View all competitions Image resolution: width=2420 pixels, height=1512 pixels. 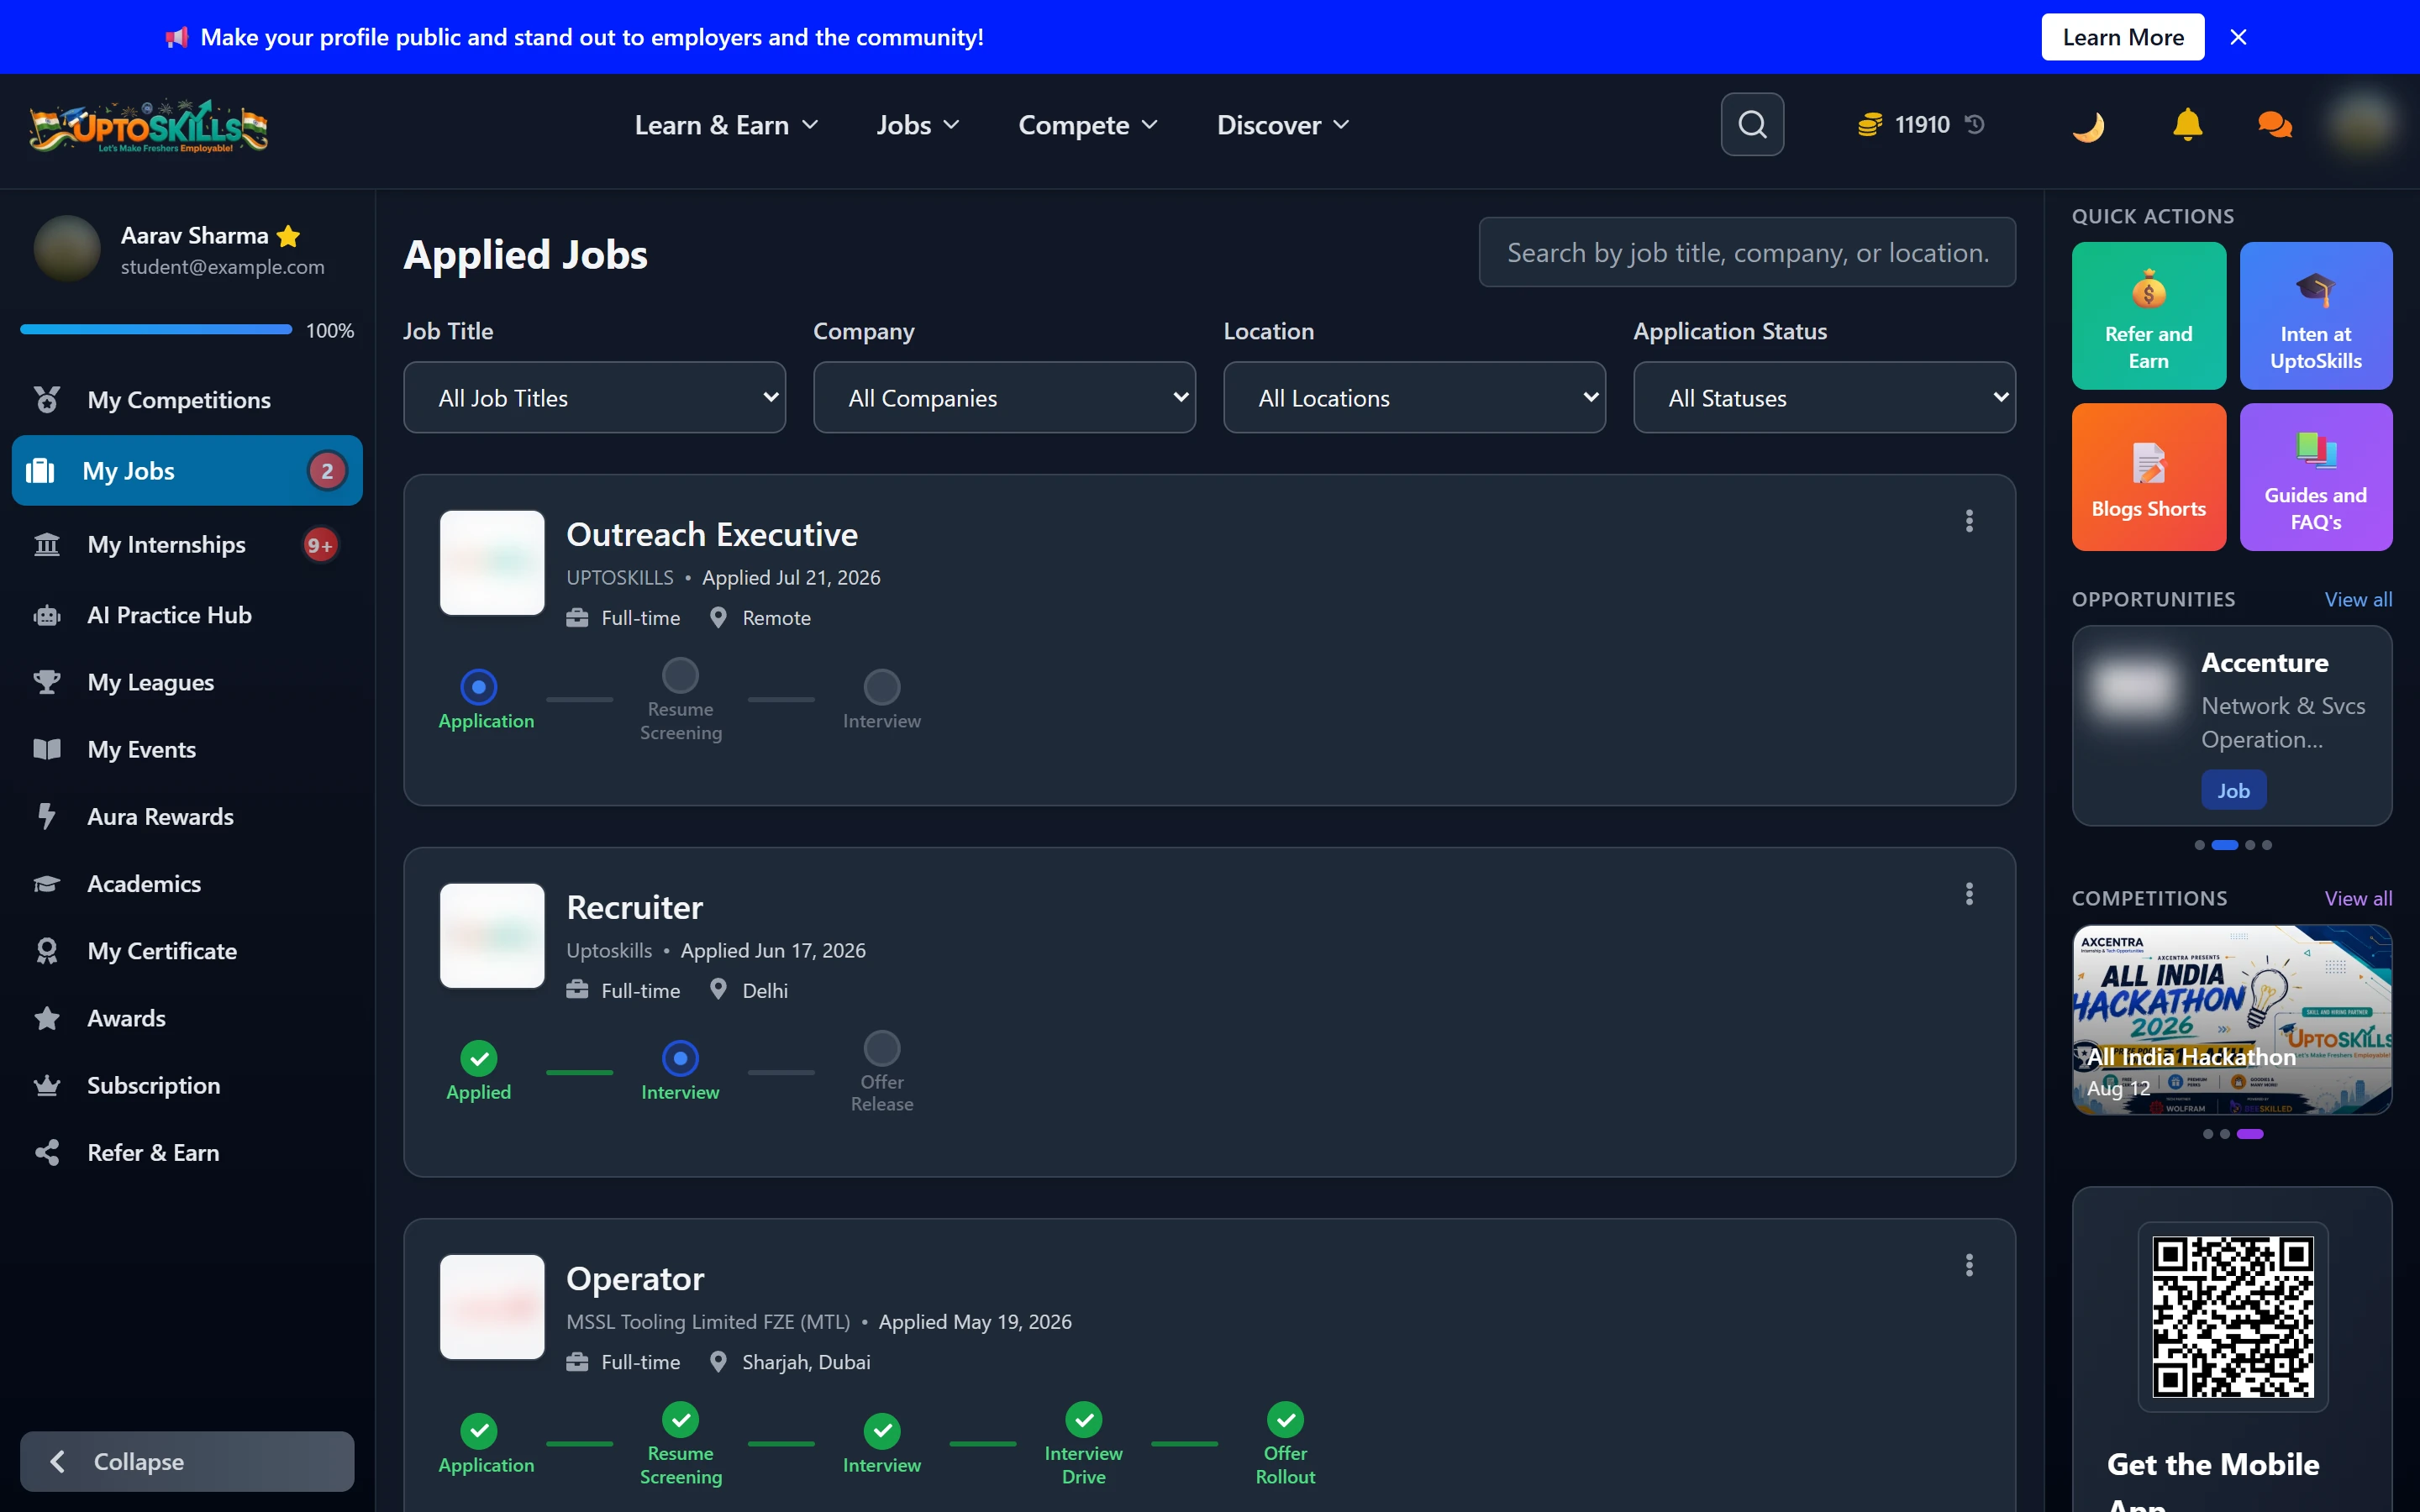click(x=2358, y=898)
